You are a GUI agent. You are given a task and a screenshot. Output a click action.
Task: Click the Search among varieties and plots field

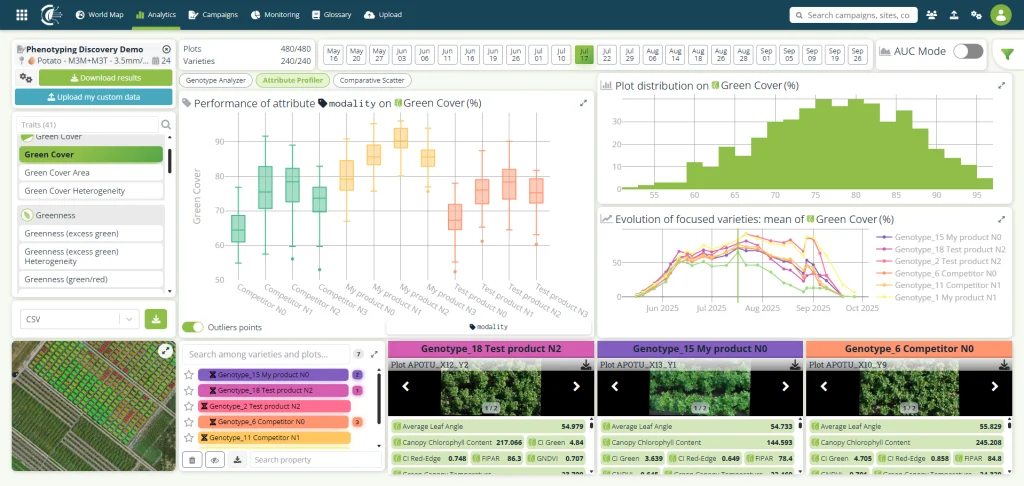tap(266, 354)
